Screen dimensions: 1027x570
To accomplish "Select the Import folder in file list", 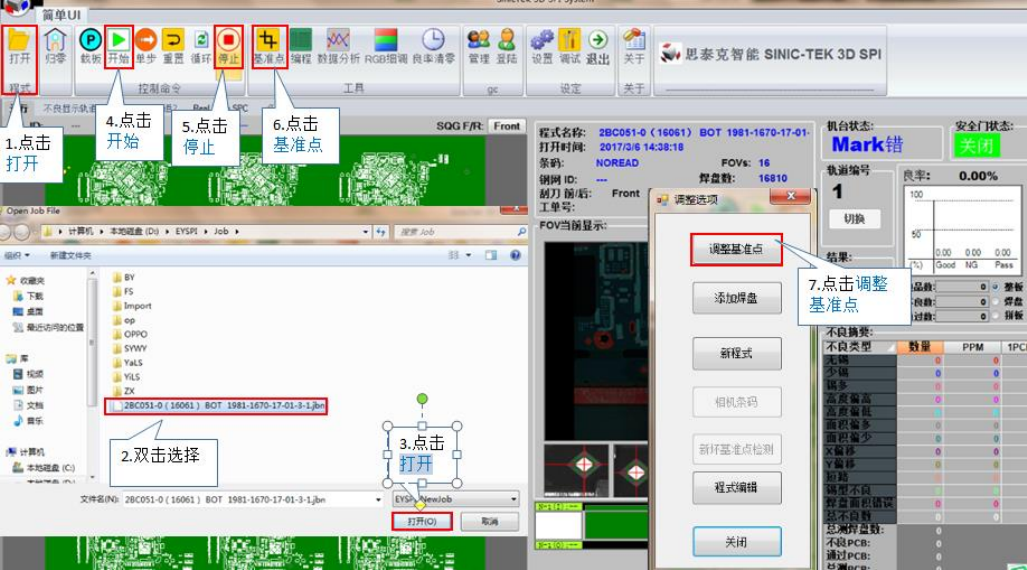I will (x=132, y=306).
